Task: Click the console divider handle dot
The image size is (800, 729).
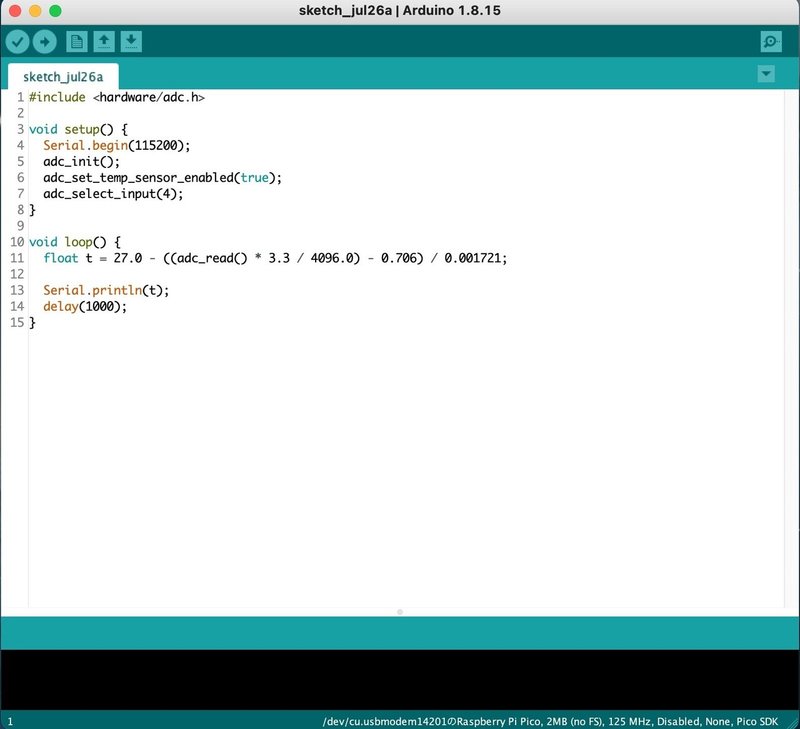Action: click(400, 612)
